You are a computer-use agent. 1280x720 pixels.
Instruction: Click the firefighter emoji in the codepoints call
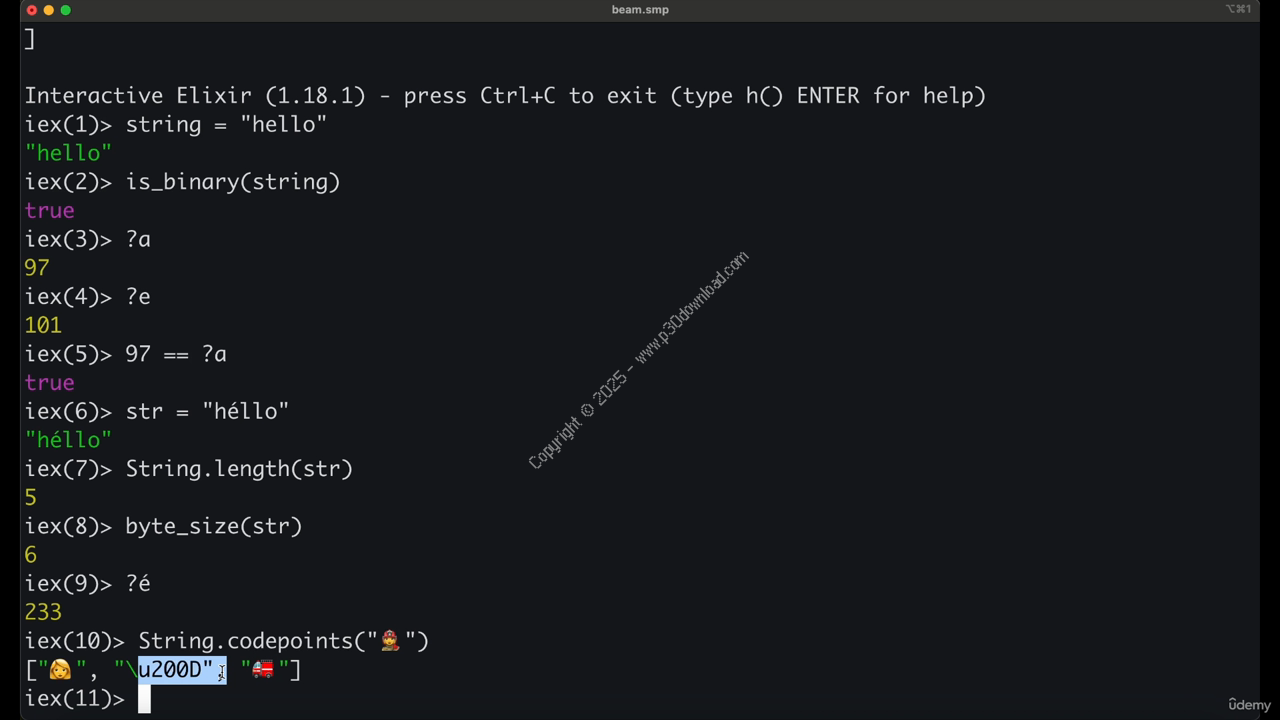(x=390, y=641)
